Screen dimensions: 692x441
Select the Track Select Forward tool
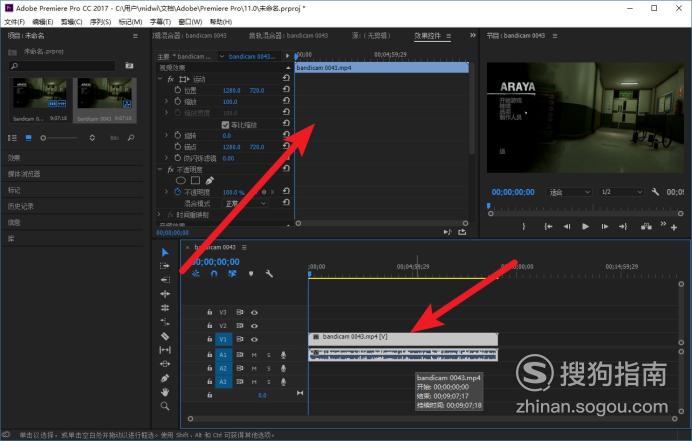(x=165, y=266)
